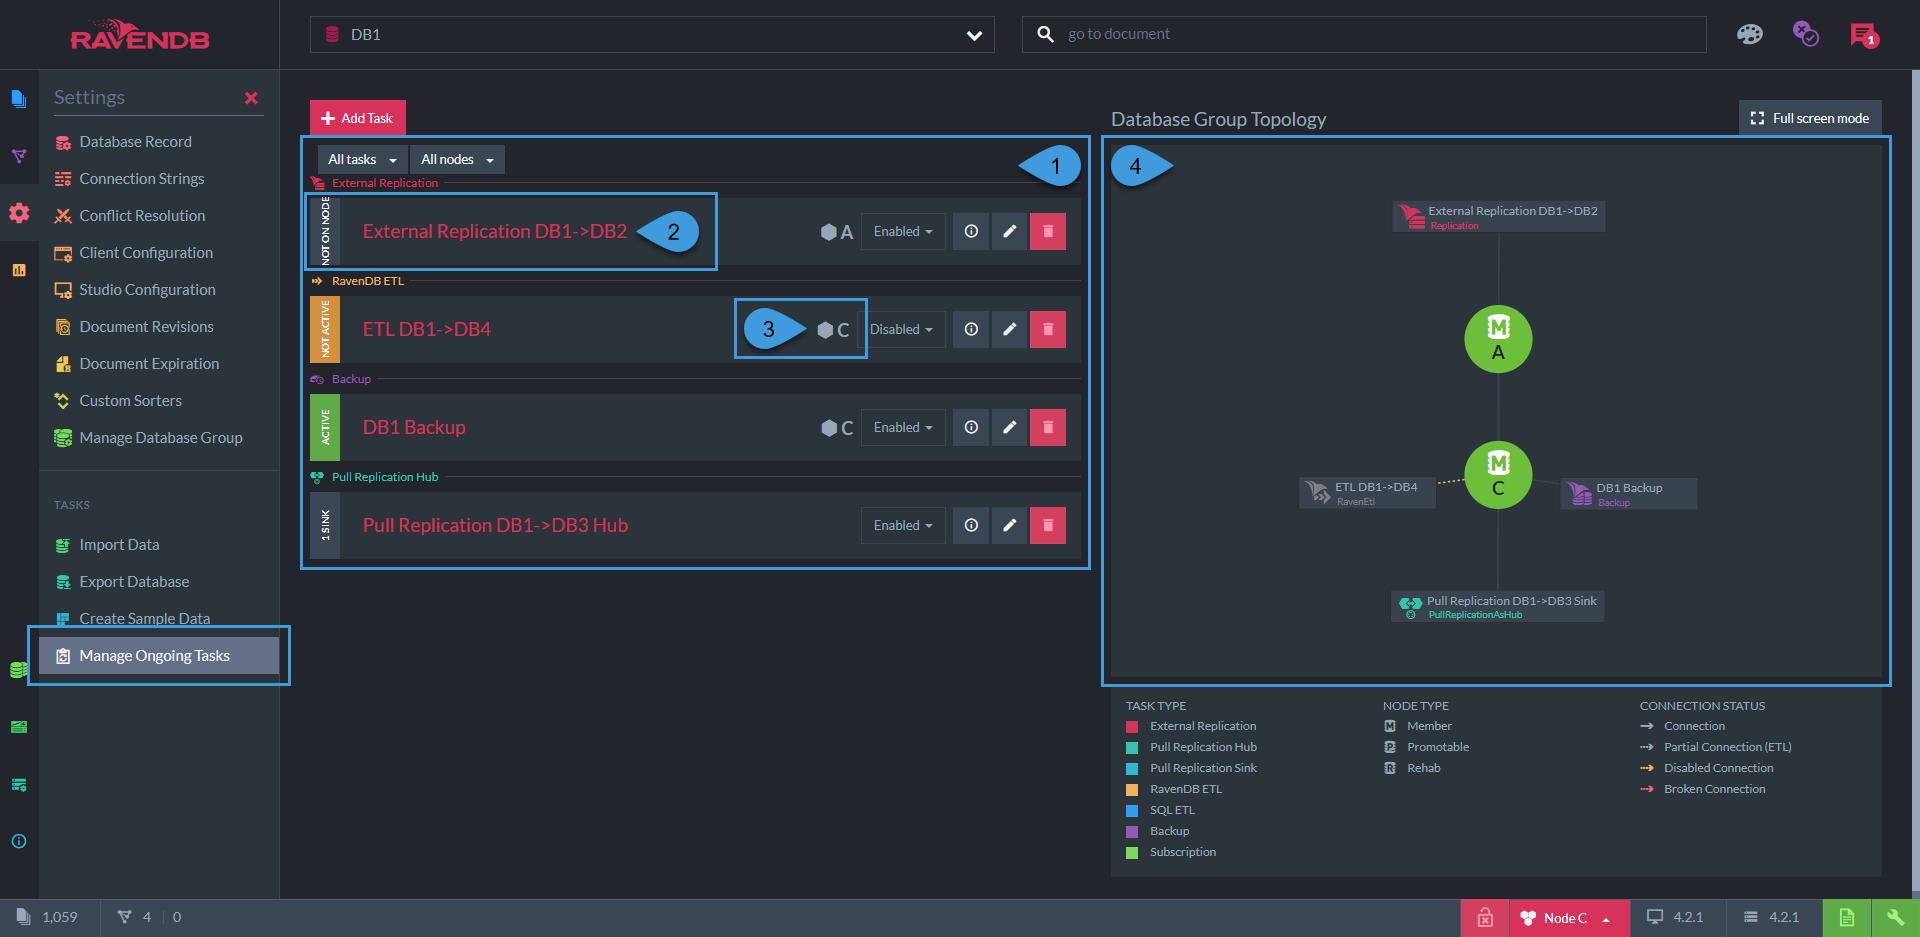Select node C in the topology graph
Viewport: 1920px width, 937px height.
[1498, 475]
